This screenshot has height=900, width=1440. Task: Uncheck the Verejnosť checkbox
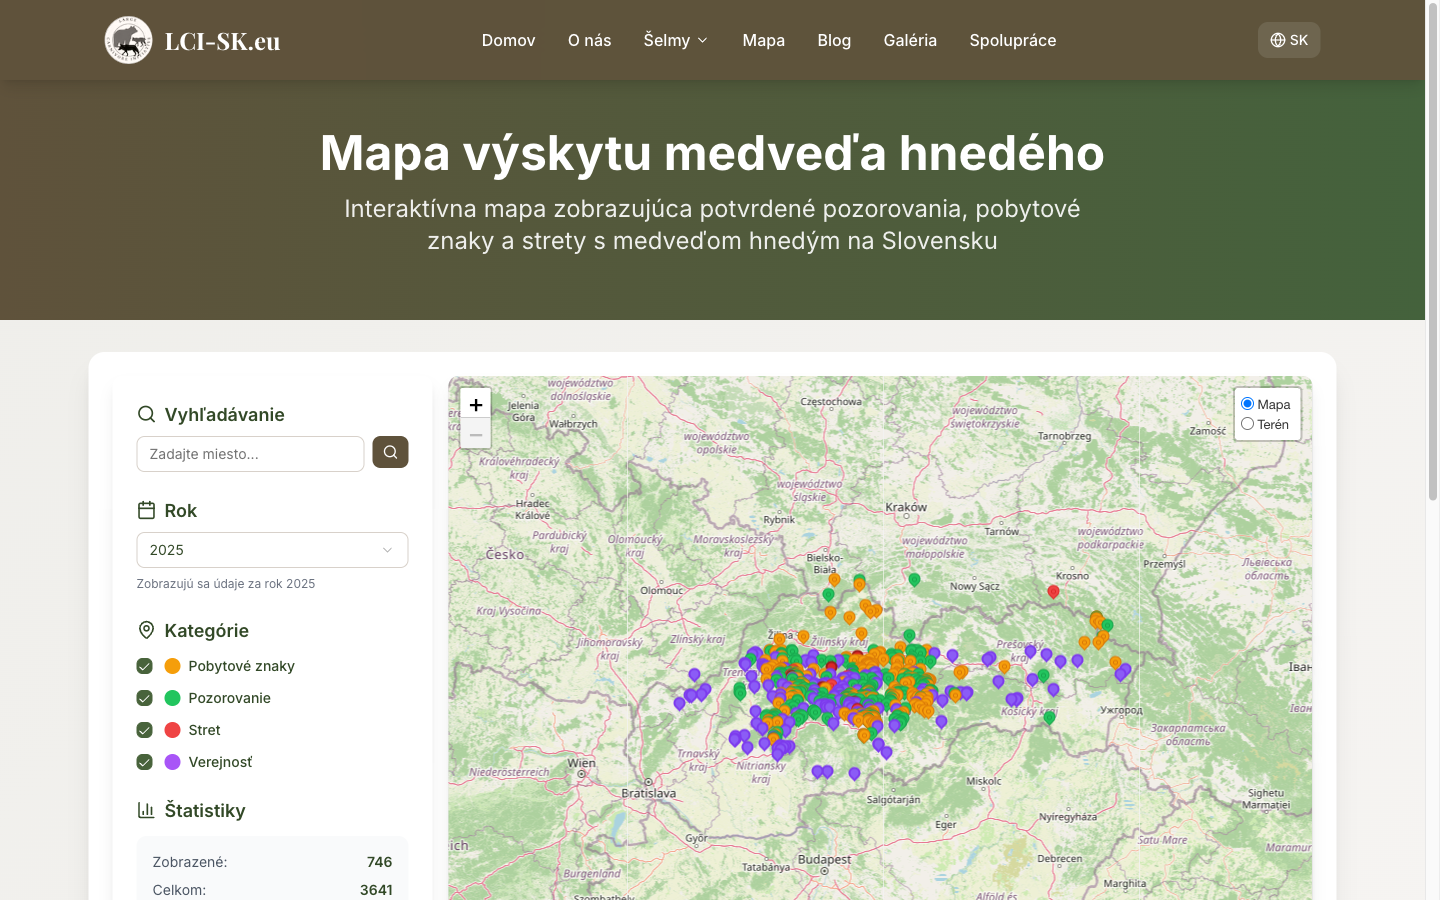click(144, 762)
